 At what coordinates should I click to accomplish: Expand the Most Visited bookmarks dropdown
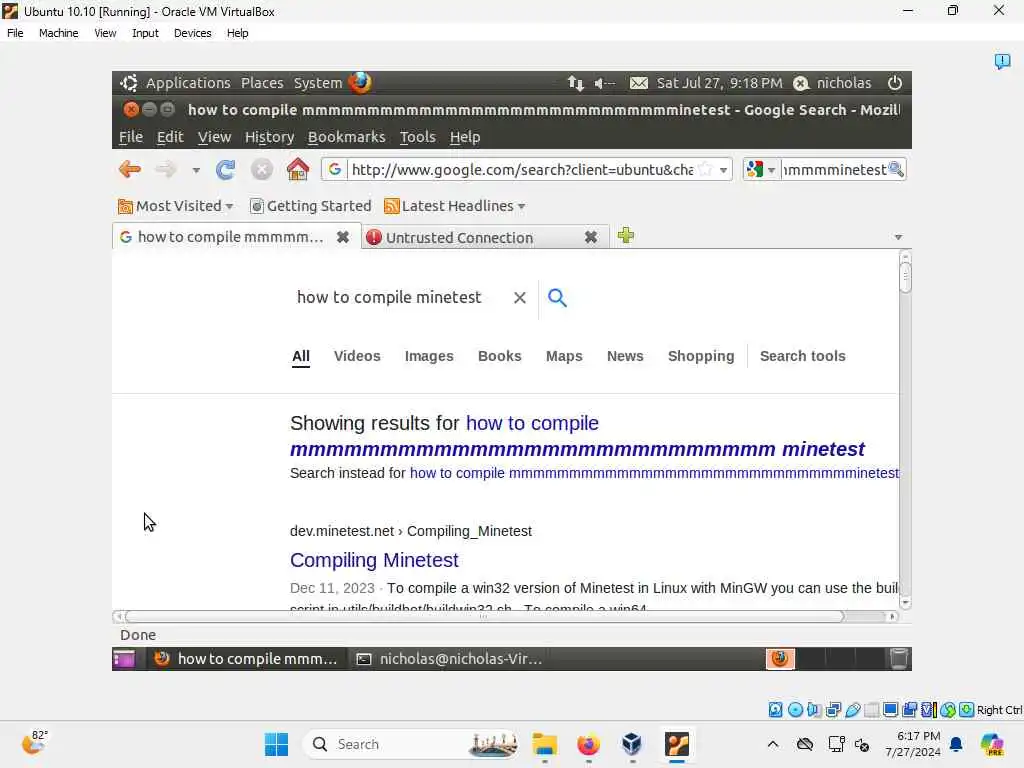coord(229,206)
